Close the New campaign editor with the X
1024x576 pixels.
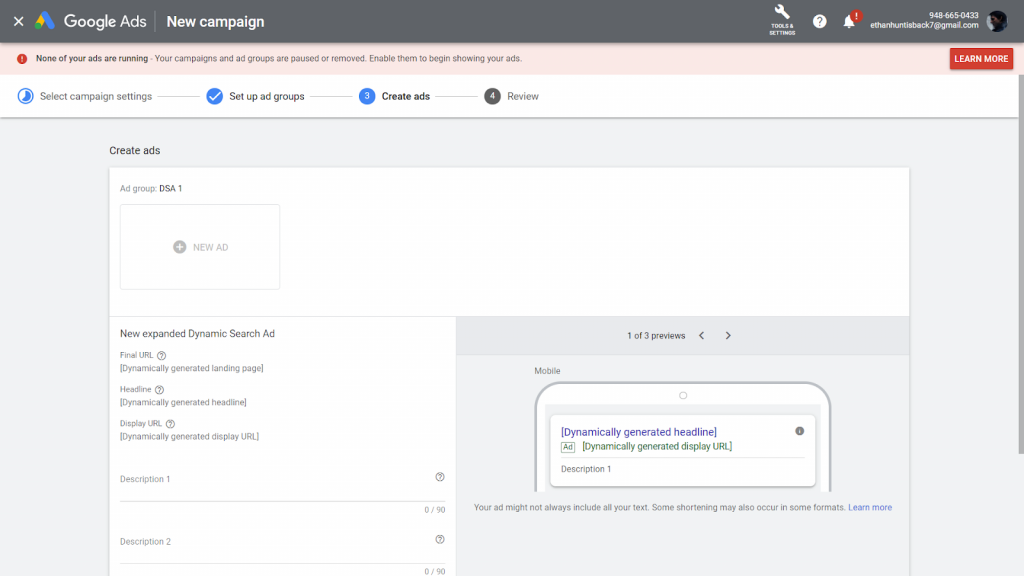(18, 21)
